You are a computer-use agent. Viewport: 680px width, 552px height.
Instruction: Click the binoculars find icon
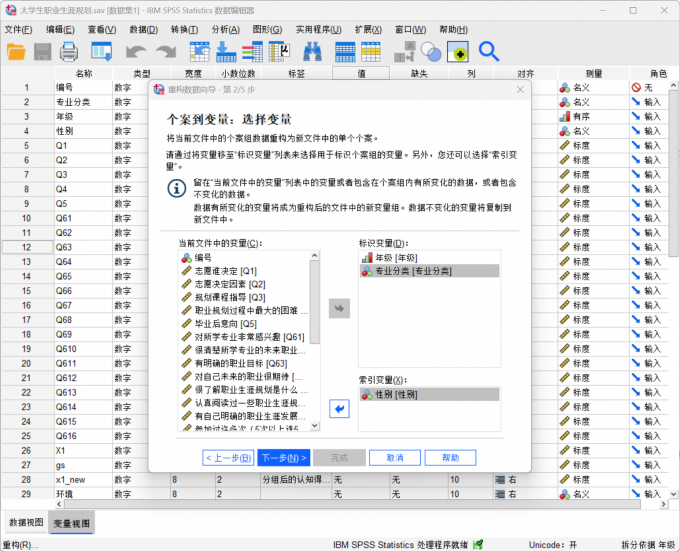point(312,52)
